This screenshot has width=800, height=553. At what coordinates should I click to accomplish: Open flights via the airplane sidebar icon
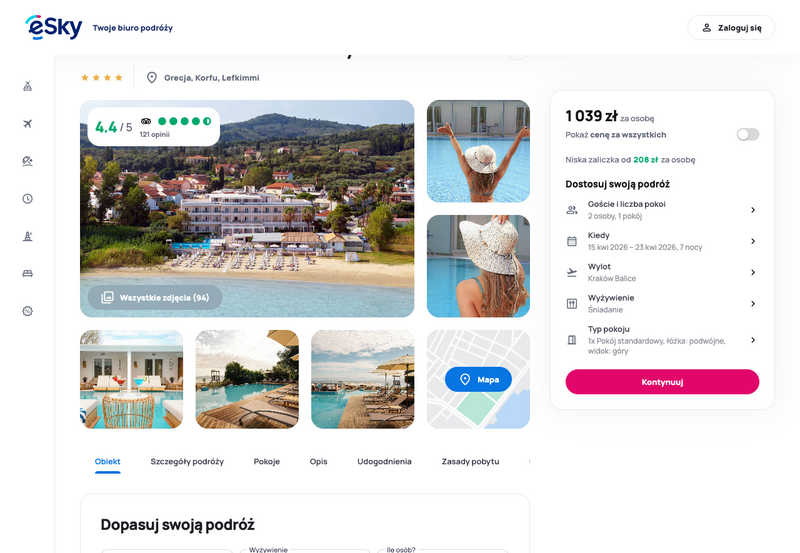[28, 123]
